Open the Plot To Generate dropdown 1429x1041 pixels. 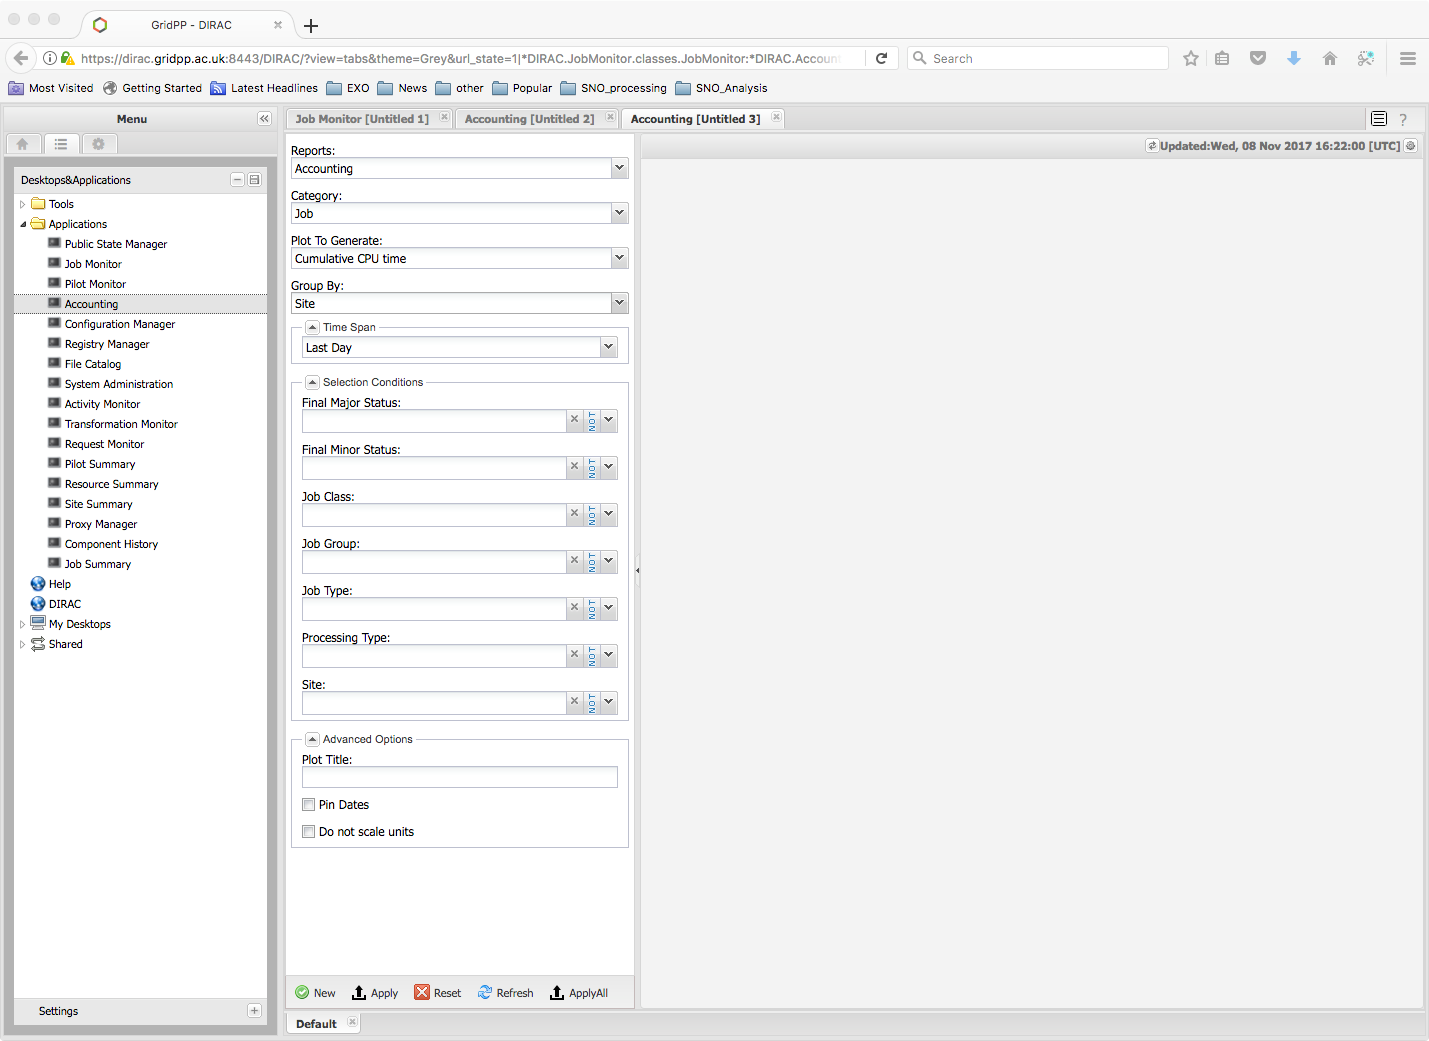(x=619, y=258)
